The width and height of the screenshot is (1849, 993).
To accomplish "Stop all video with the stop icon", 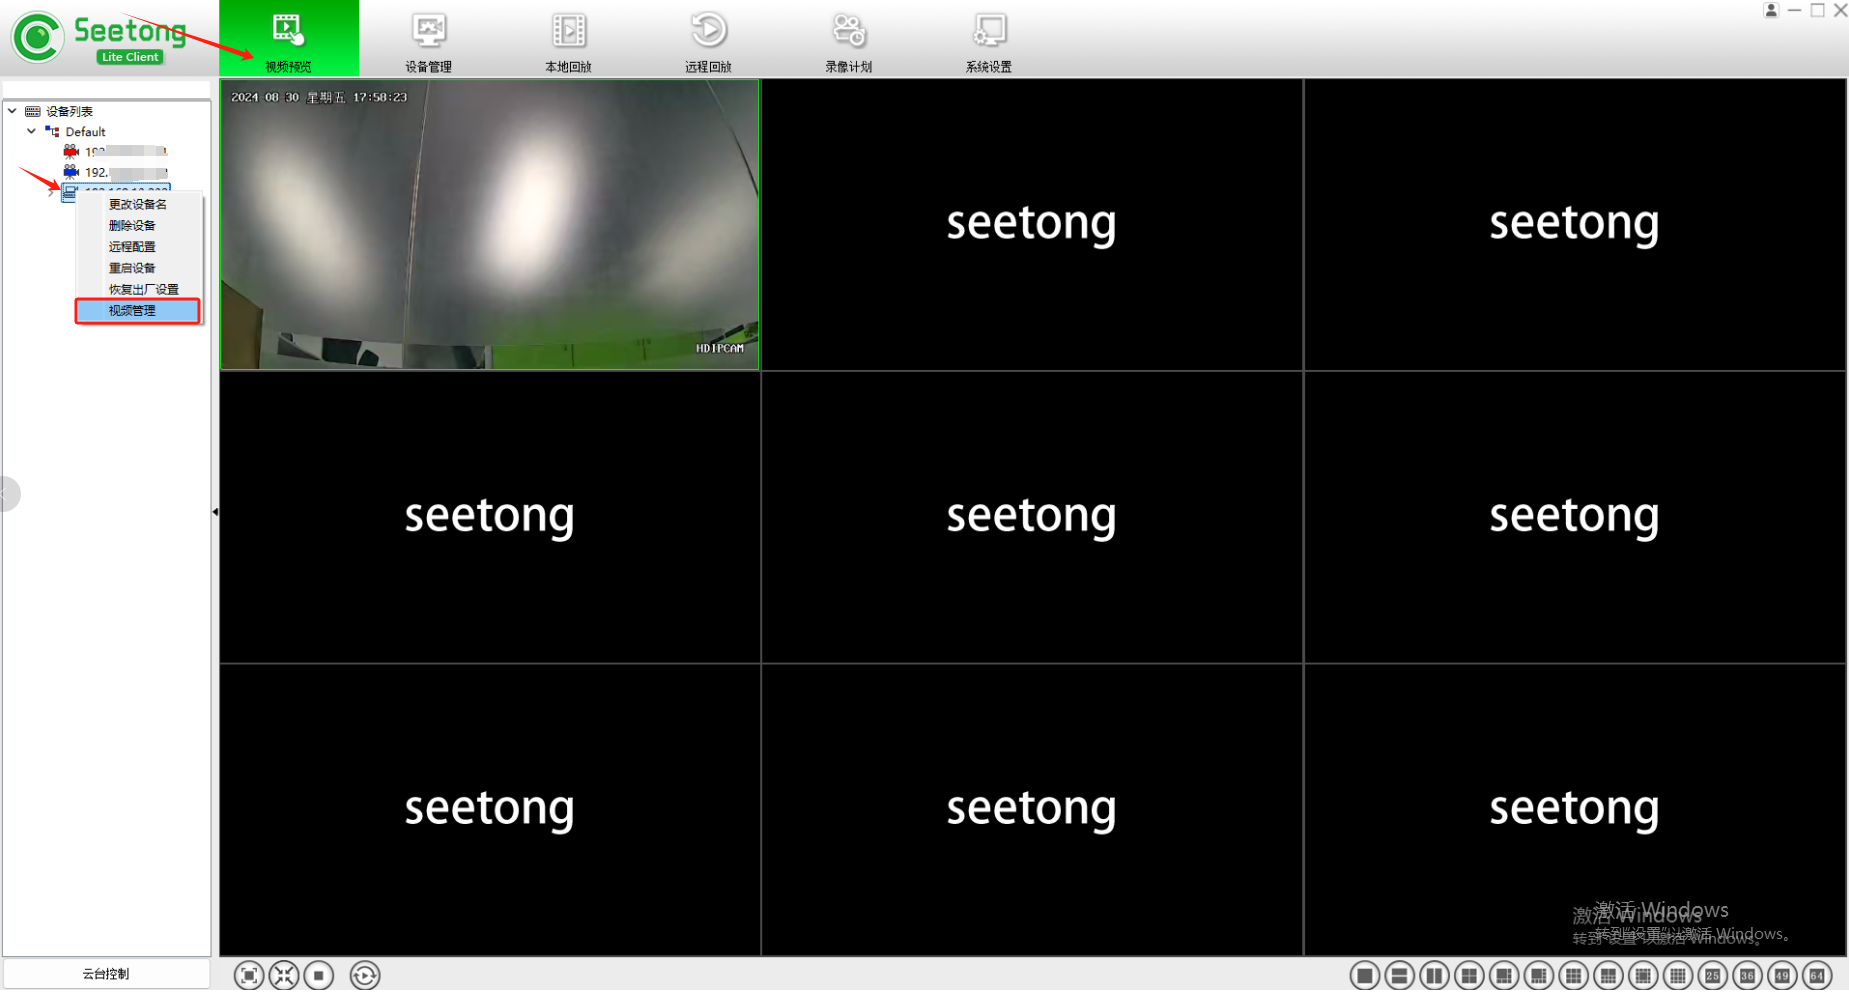I will [x=319, y=975].
